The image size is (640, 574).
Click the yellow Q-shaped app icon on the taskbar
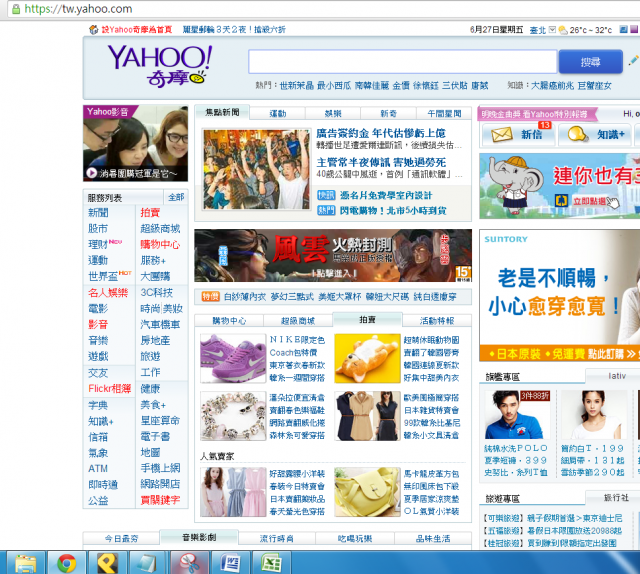[x=107, y=563]
